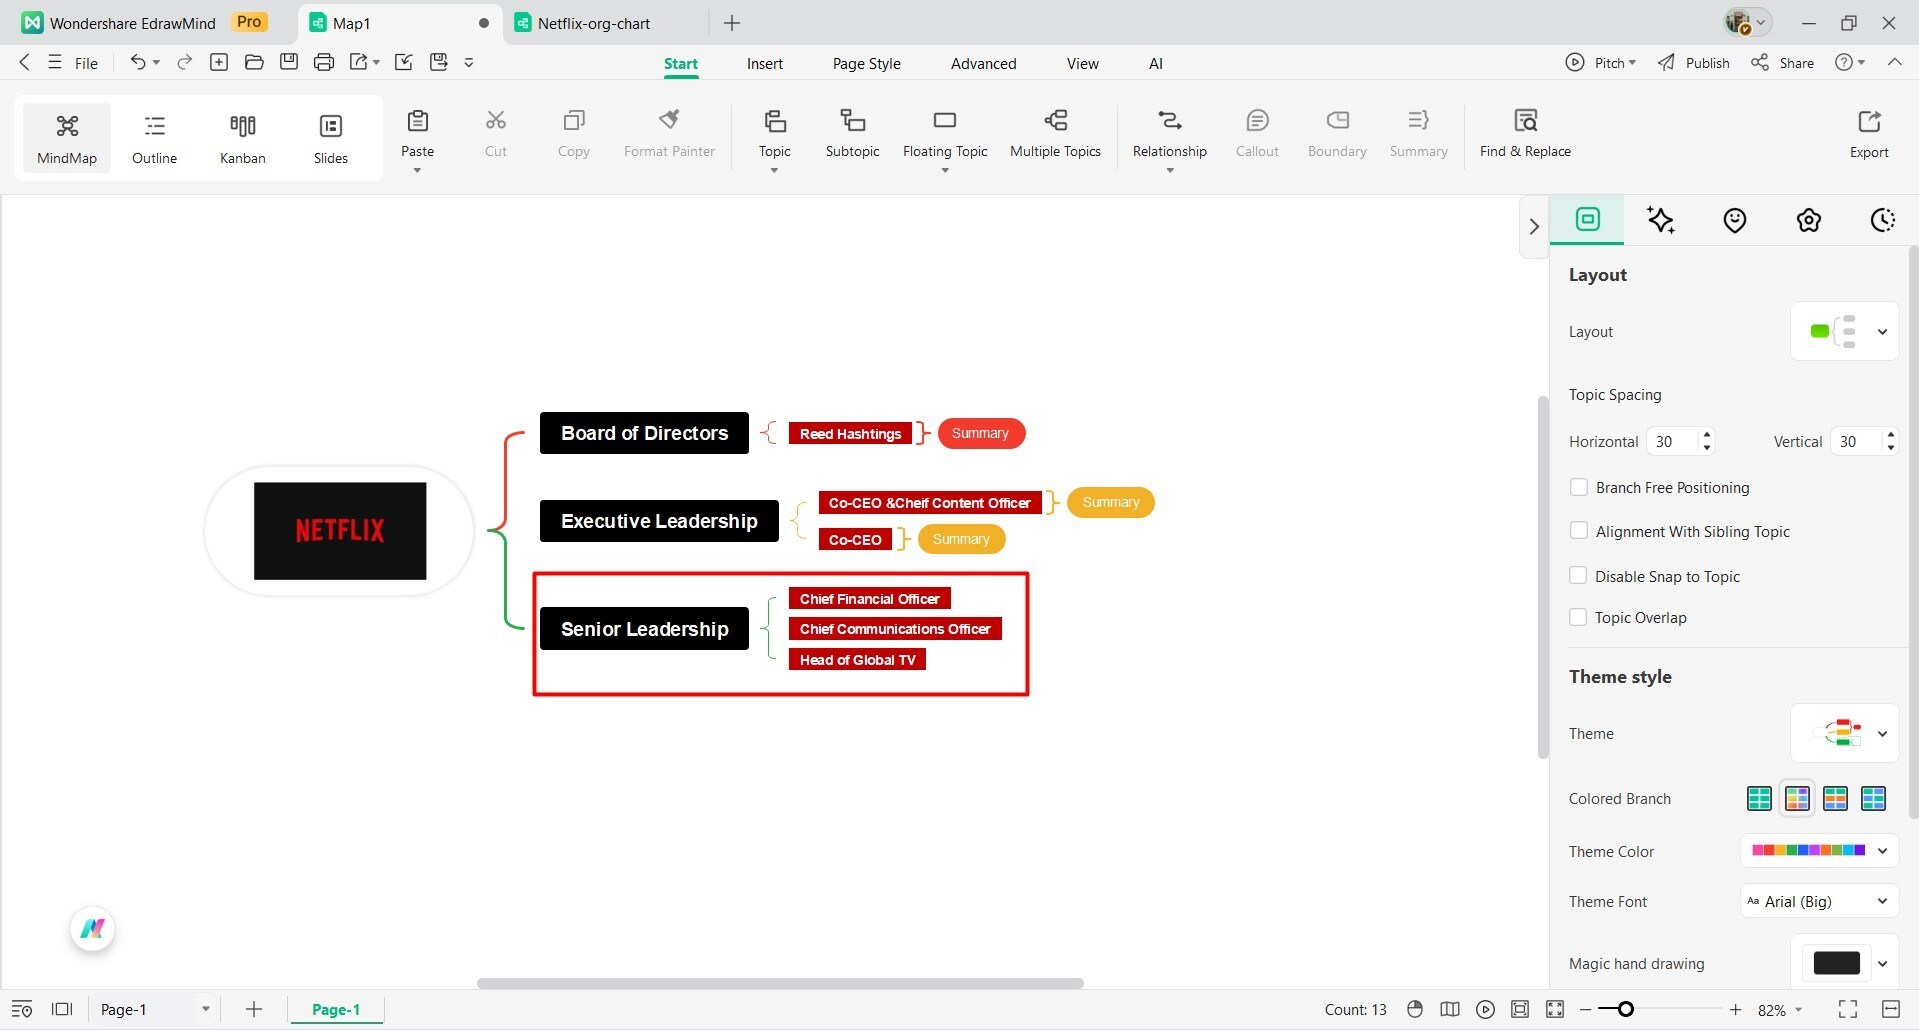This screenshot has height=1030, width=1919.
Task: Select the Outline view mode
Action: pos(154,137)
